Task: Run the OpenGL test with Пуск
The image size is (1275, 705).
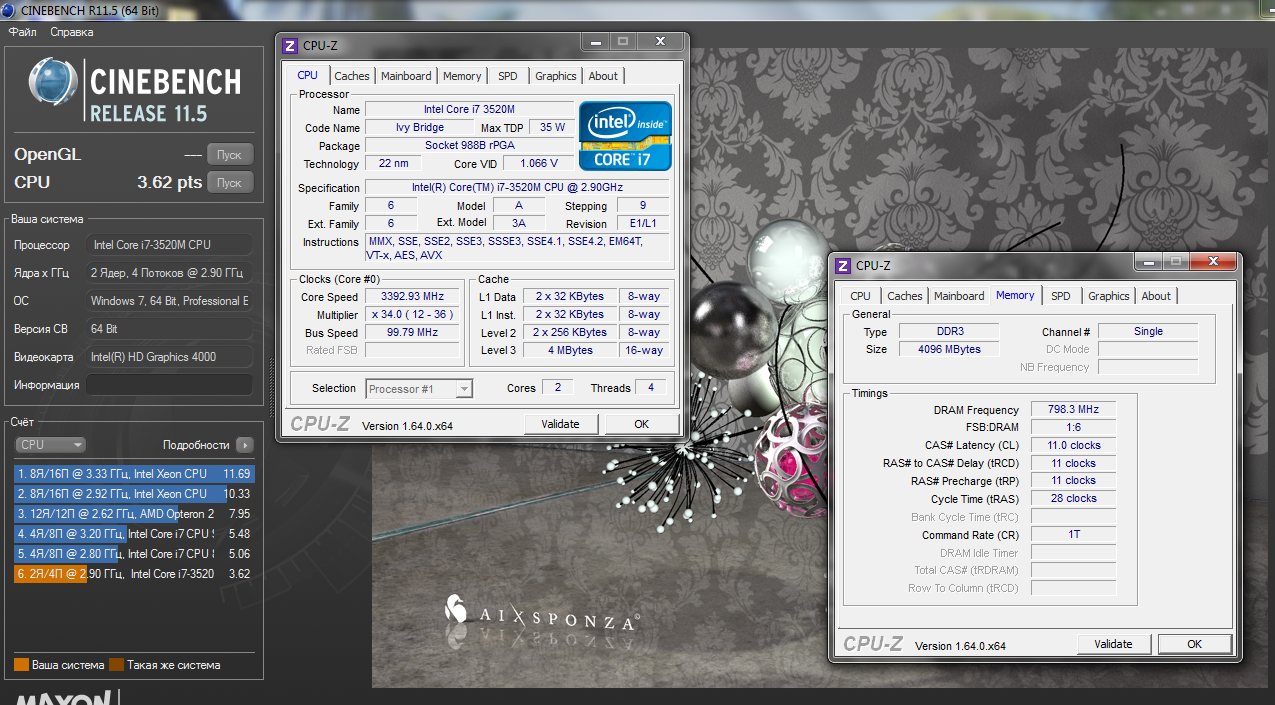Action: coord(229,155)
